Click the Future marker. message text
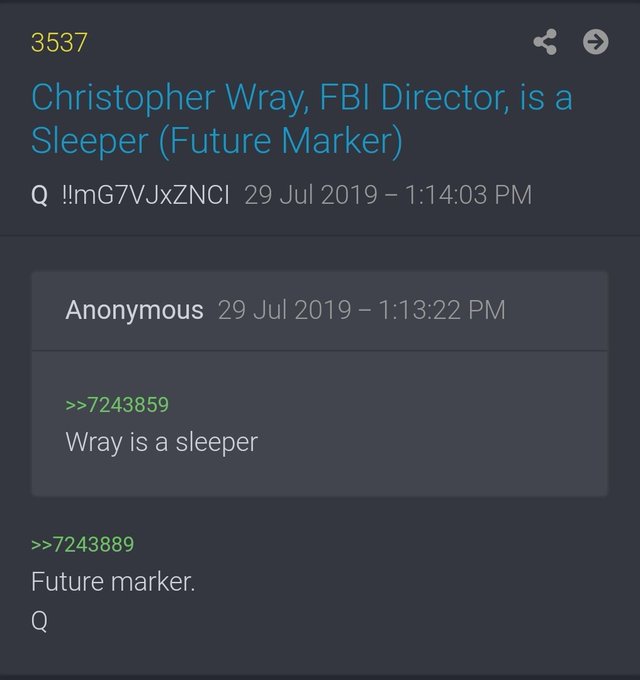 click(113, 582)
